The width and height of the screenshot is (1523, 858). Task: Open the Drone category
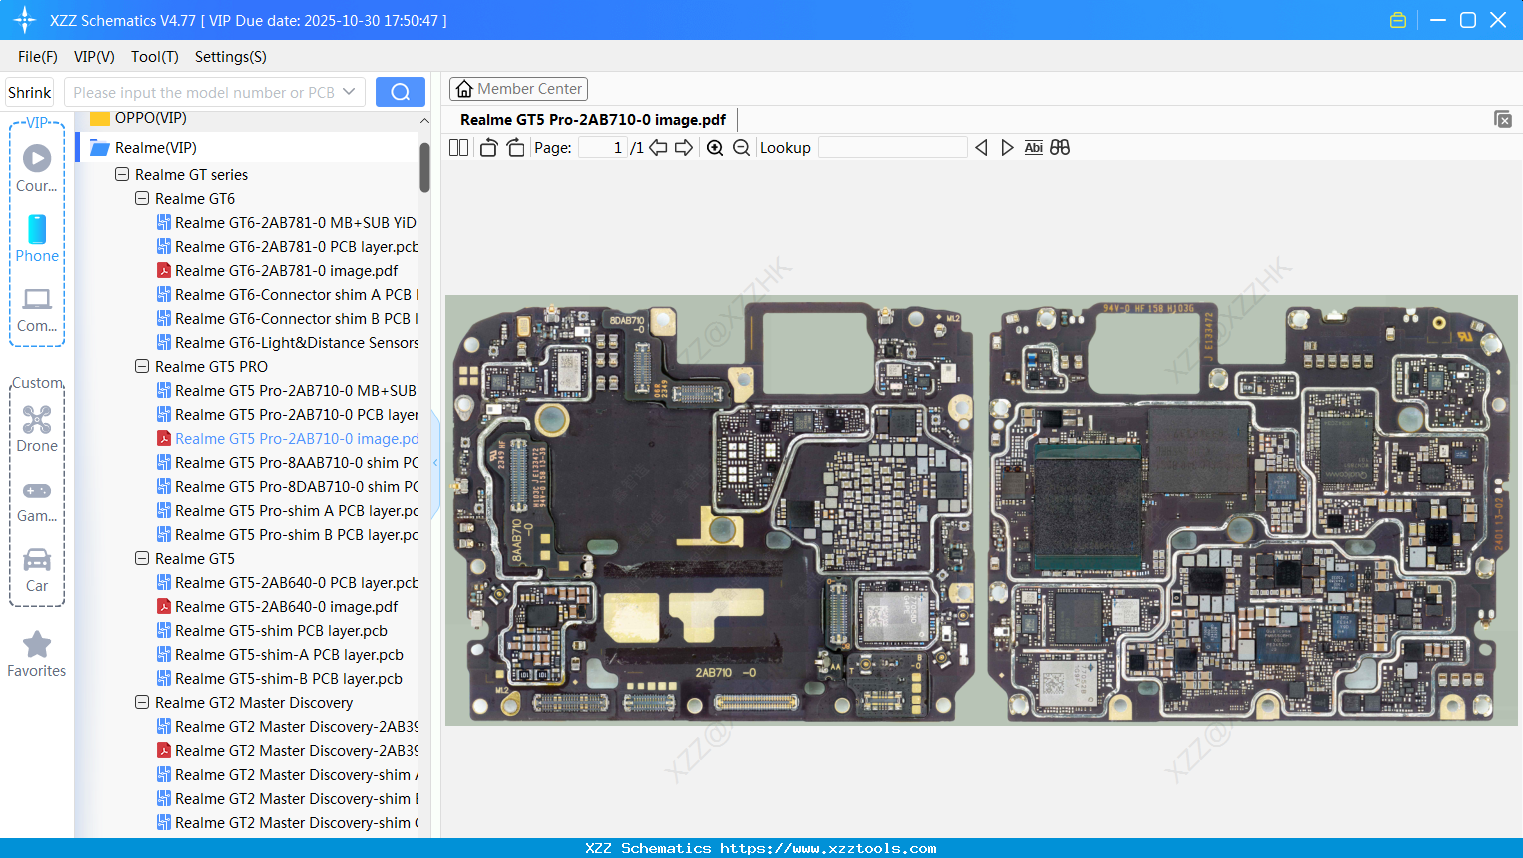[37, 429]
